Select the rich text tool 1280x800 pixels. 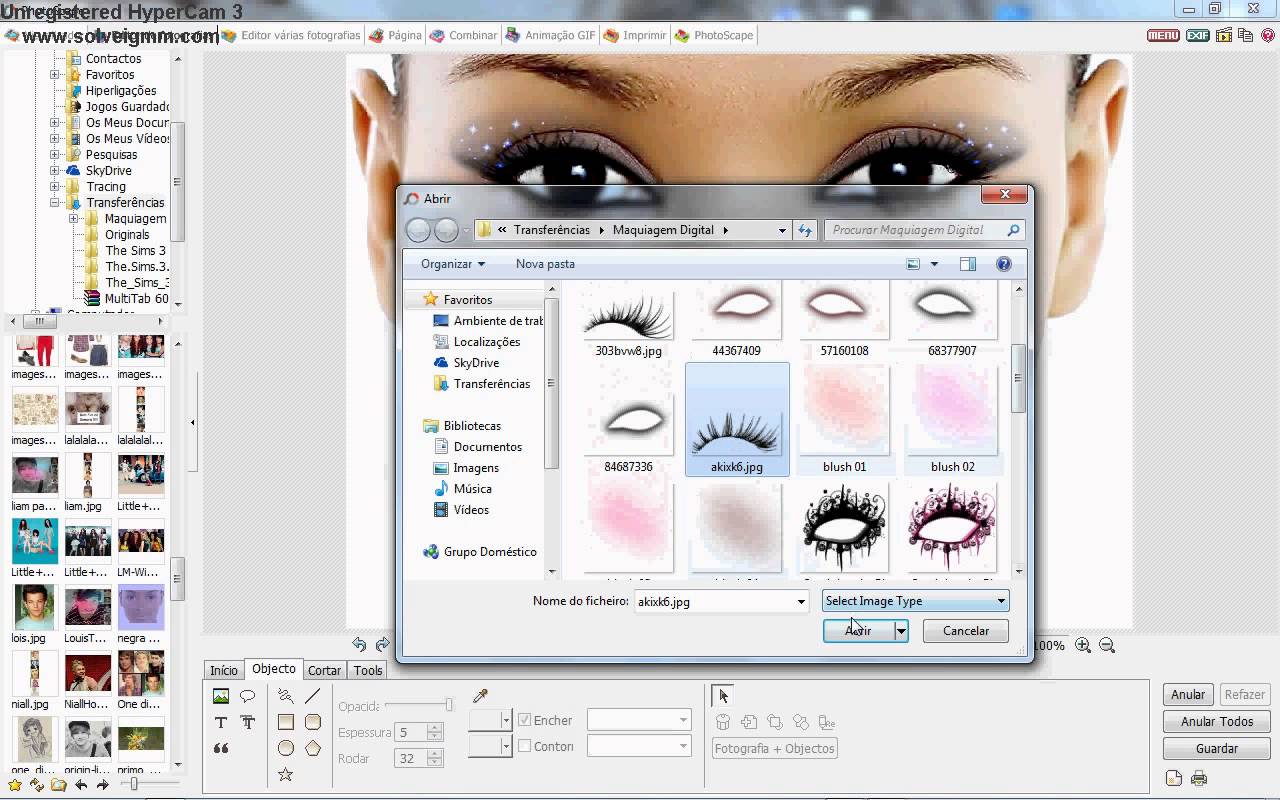click(x=248, y=722)
